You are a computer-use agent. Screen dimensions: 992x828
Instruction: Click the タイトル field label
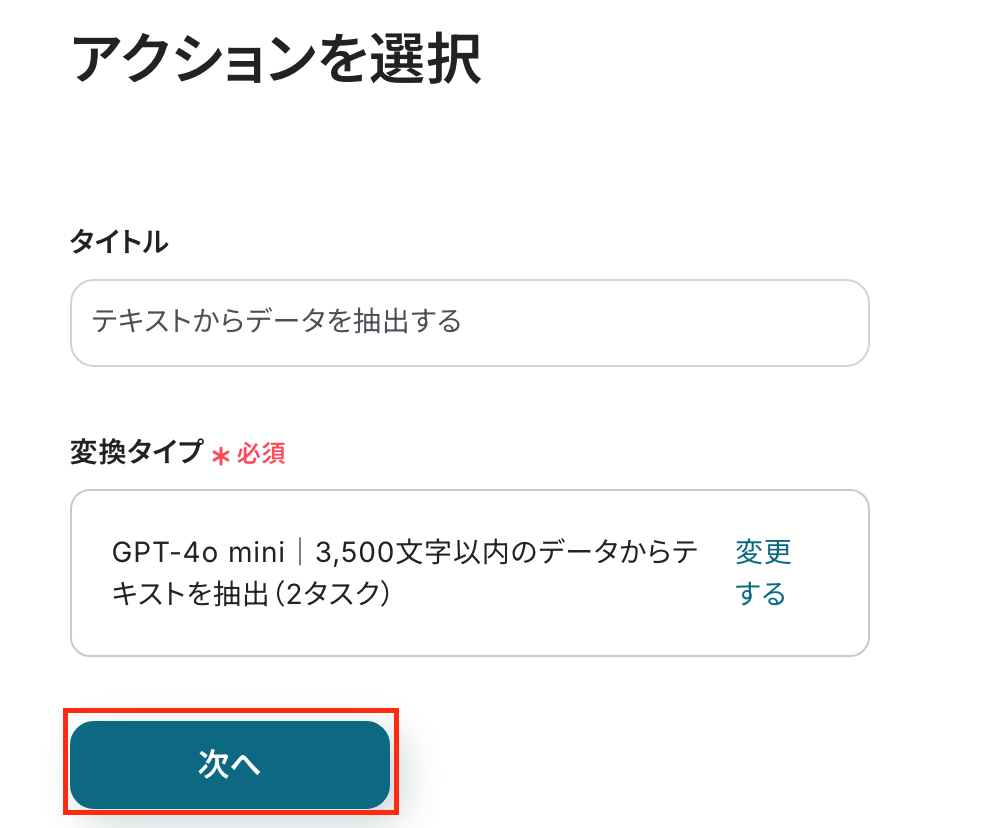tap(119, 241)
